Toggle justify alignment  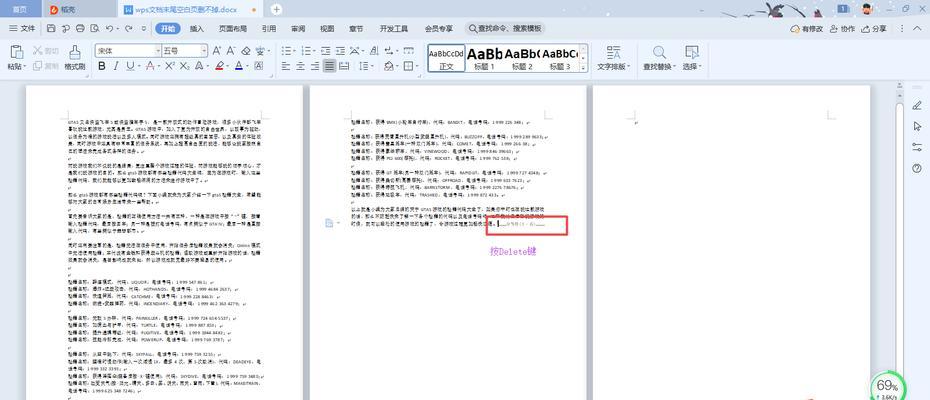[329, 66]
